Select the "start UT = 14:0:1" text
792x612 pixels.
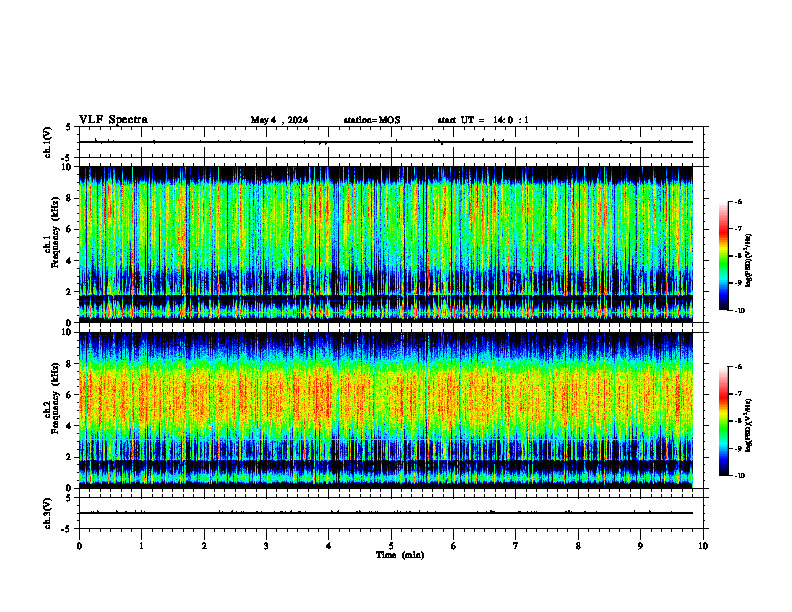[483, 120]
